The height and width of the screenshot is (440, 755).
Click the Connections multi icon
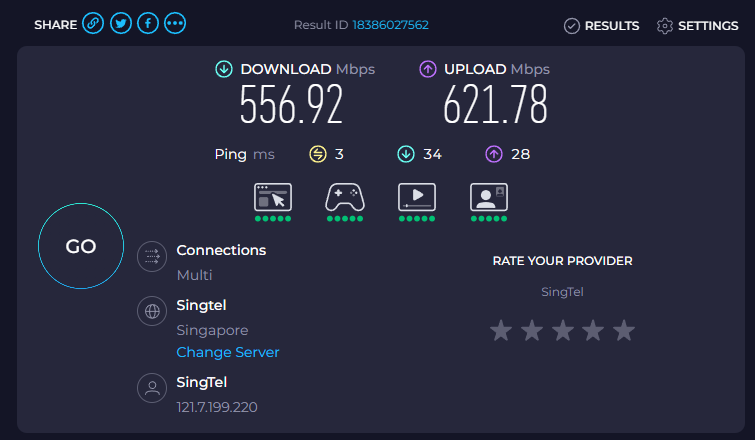152,257
